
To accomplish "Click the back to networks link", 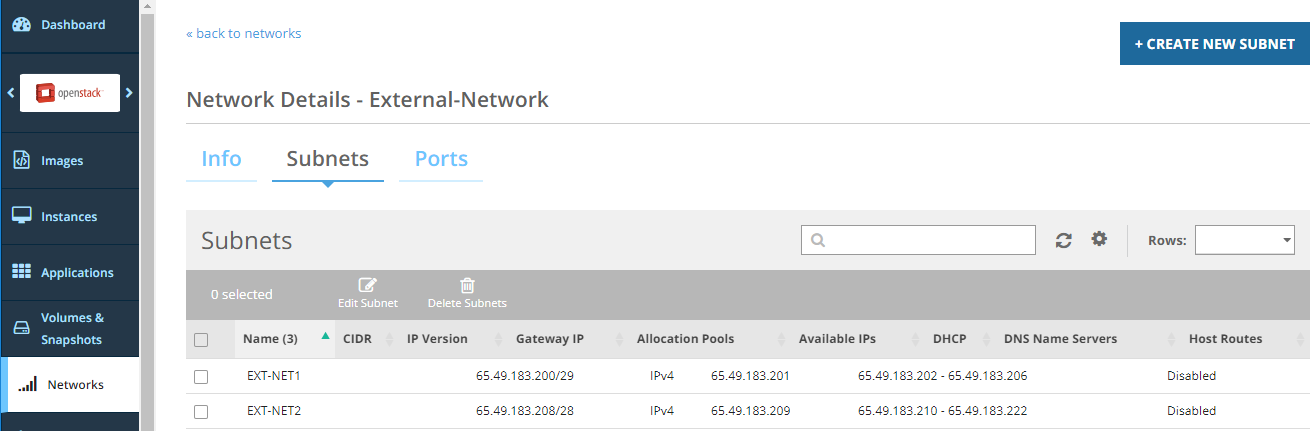I will (x=243, y=34).
